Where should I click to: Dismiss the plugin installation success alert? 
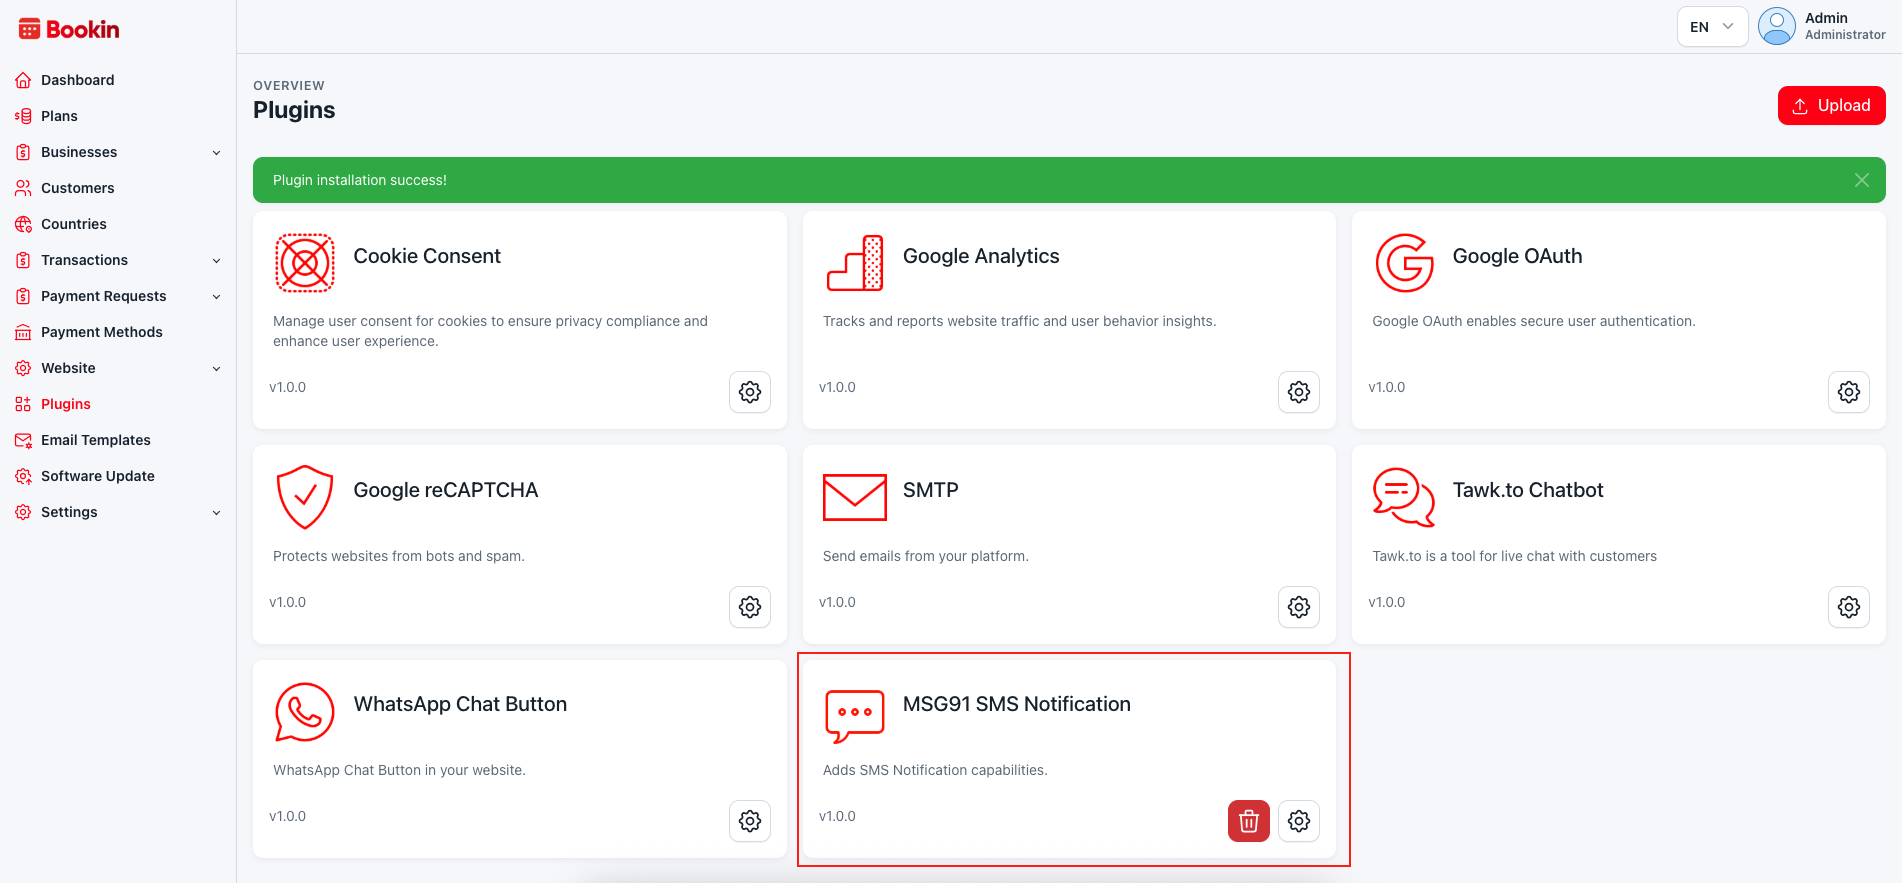(1861, 180)
